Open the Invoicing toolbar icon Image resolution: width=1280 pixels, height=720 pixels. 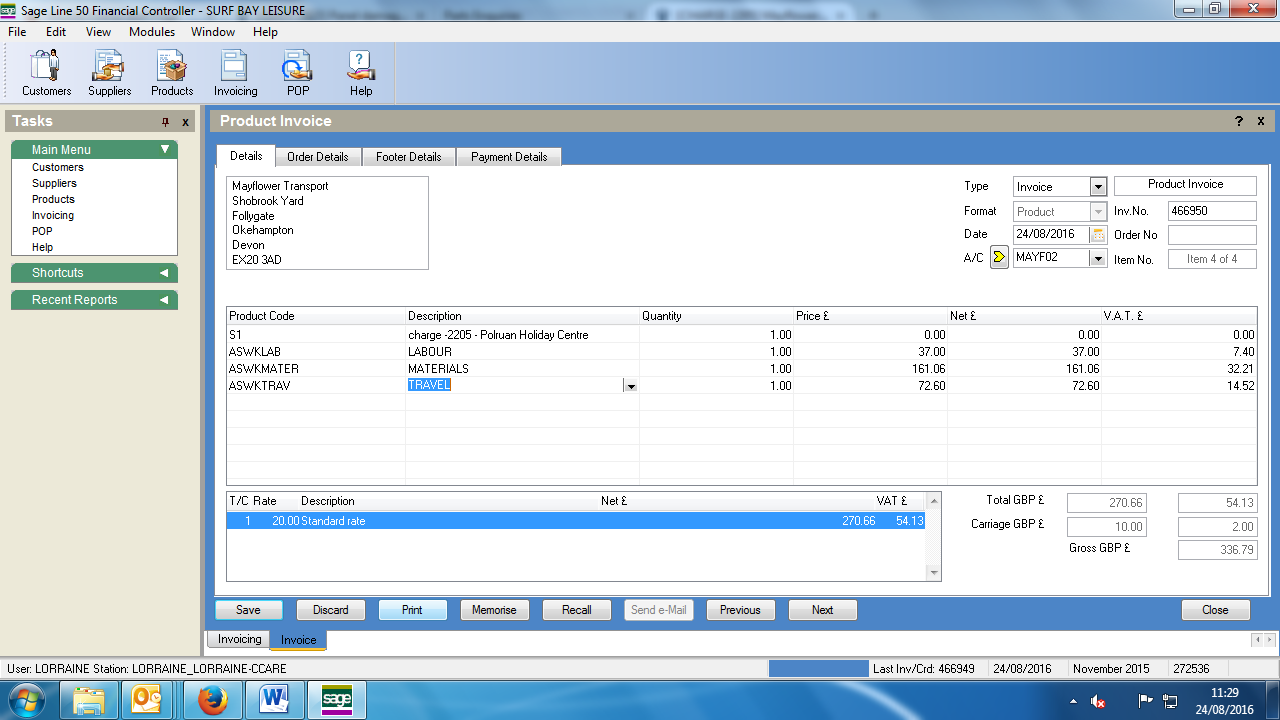pos(235,73)
